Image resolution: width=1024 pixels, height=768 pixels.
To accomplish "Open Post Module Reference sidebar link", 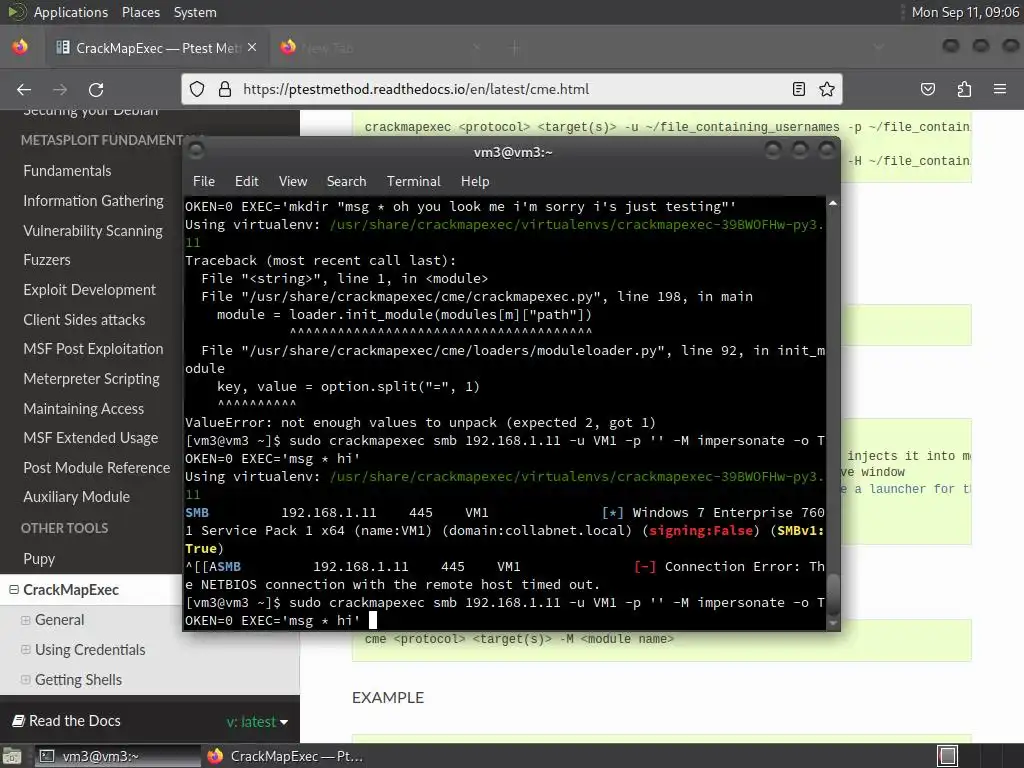I will tap(97, 468).
